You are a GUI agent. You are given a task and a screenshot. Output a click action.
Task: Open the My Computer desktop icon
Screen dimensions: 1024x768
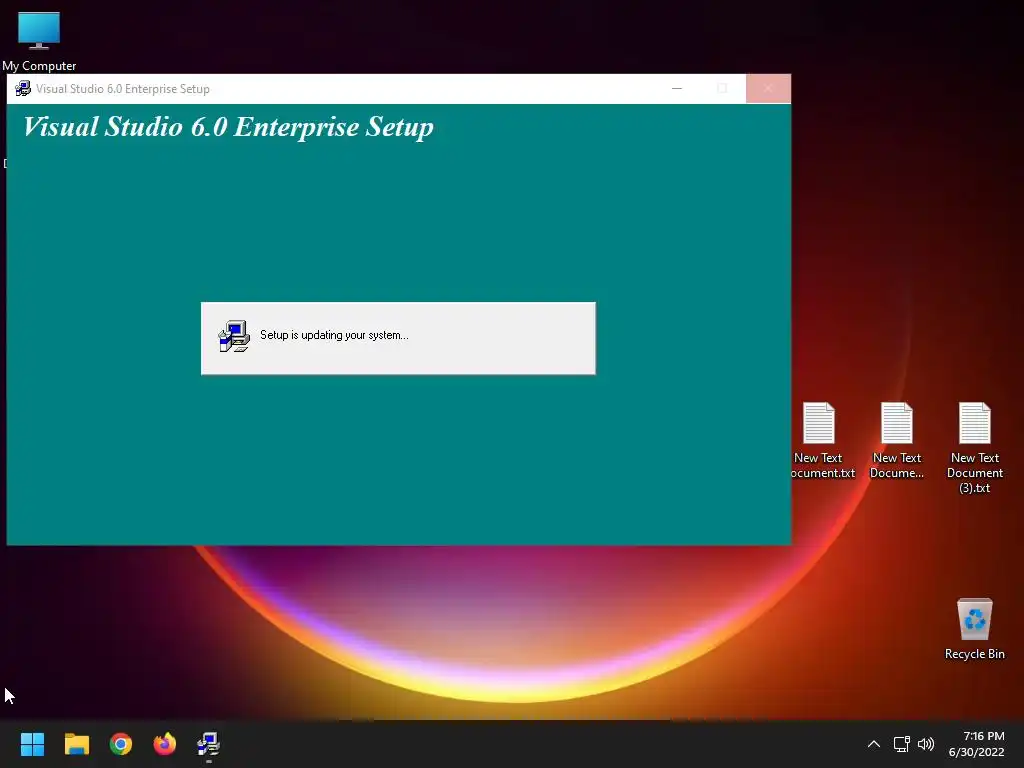[x=39, y=40]
